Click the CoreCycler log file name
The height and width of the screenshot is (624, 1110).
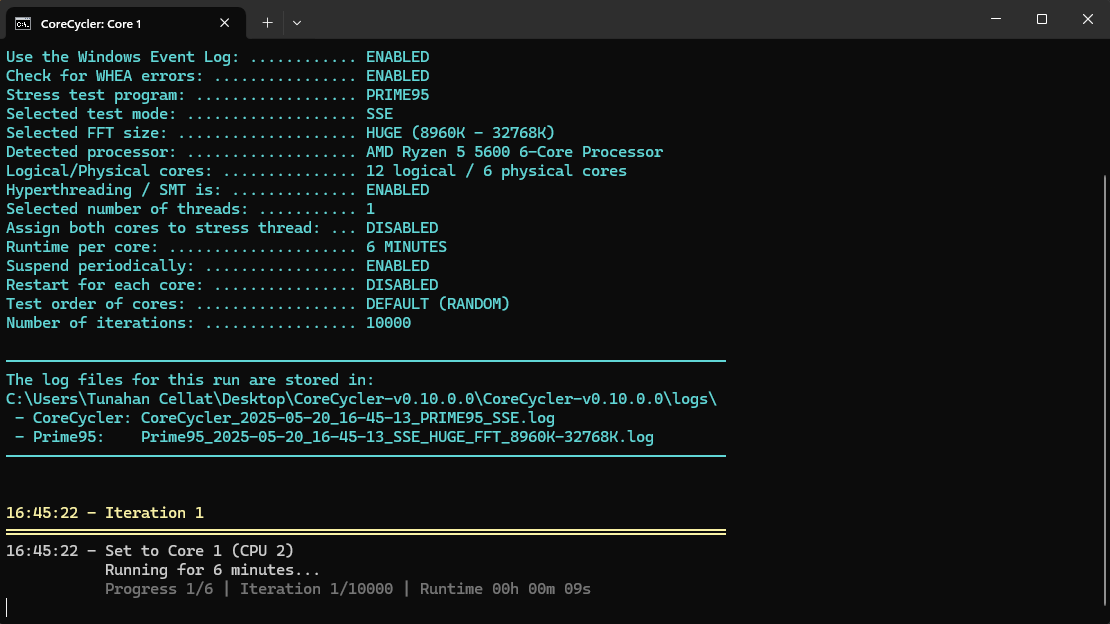tap(348, 418)
